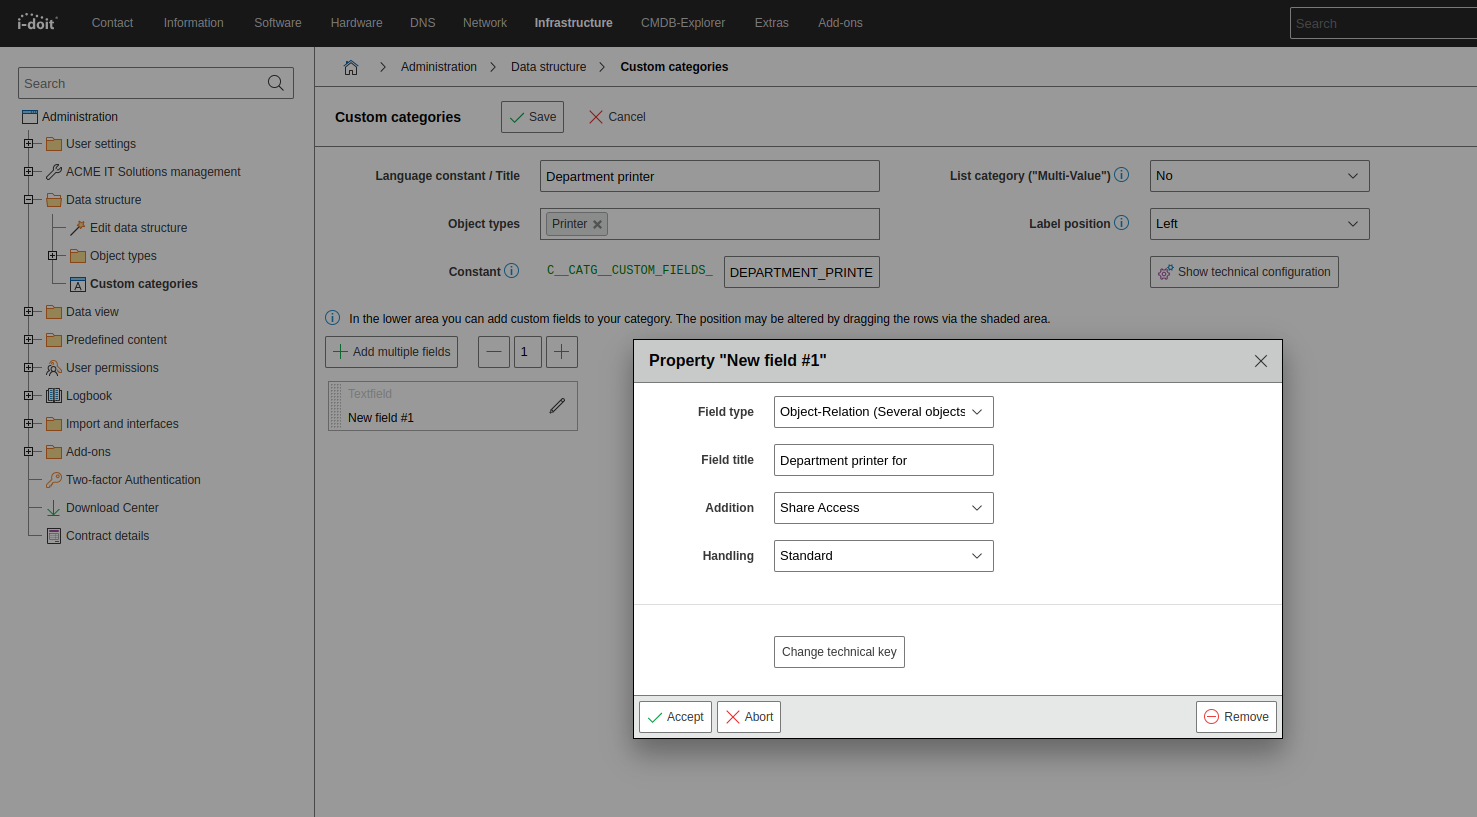Remove the Printer tag from Object types
Viewport: 1477px width, 817px height.
(598, 225)
